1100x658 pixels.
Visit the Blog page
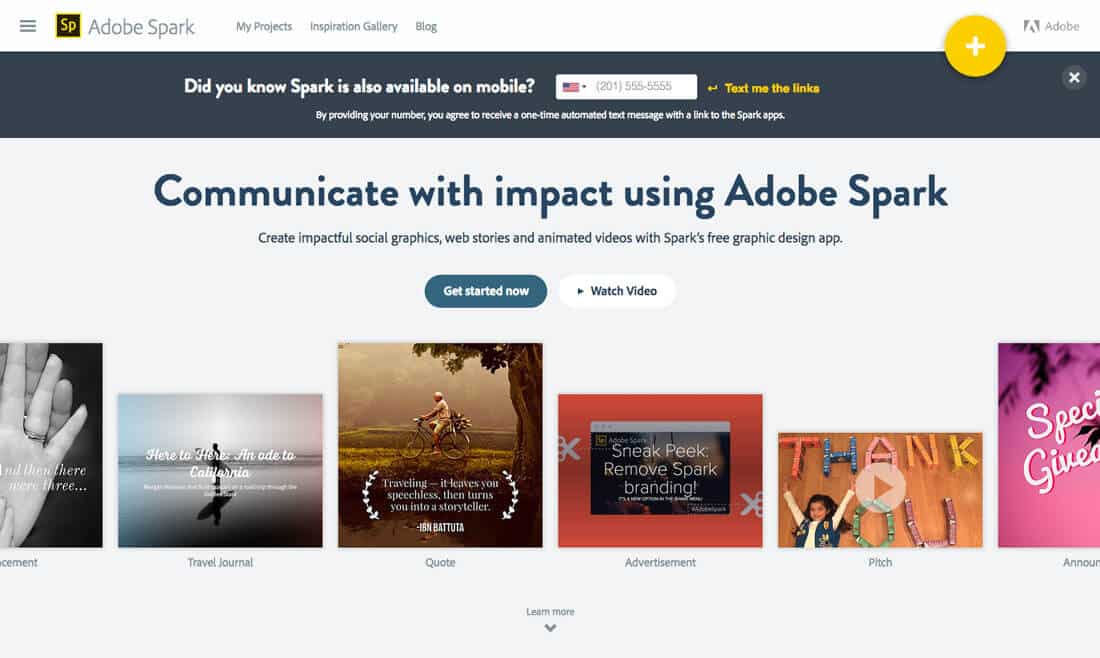click(x=426, y=27)
